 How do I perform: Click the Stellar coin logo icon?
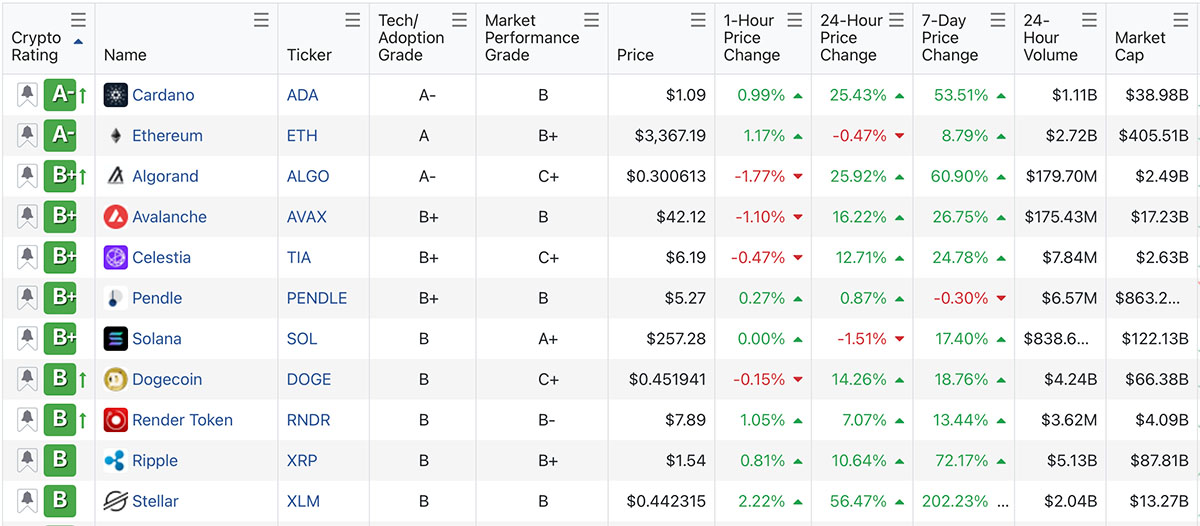tap(116, 501)
